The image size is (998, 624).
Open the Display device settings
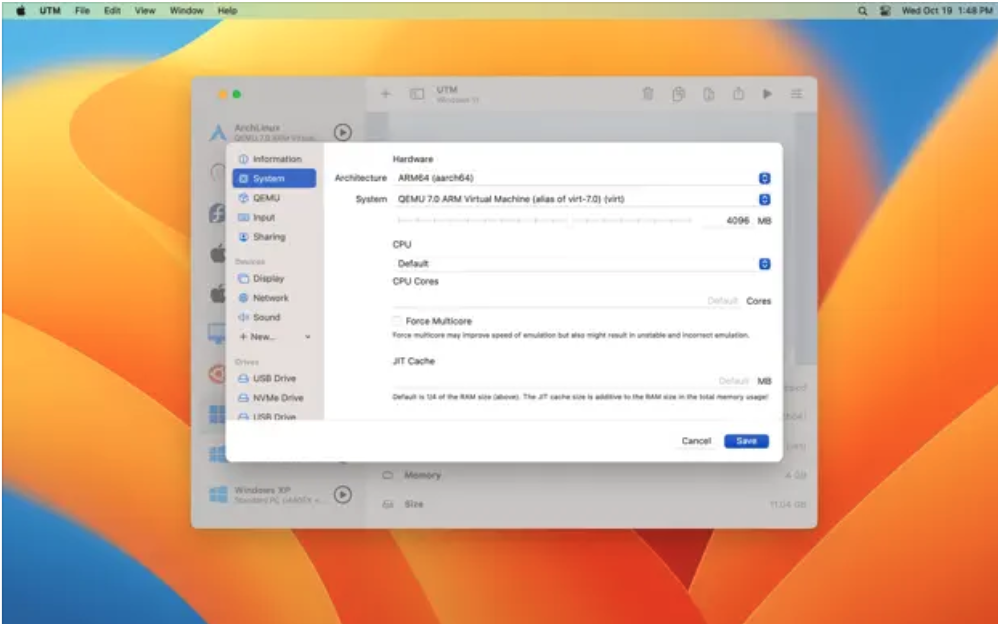click(x=274, y=278)
